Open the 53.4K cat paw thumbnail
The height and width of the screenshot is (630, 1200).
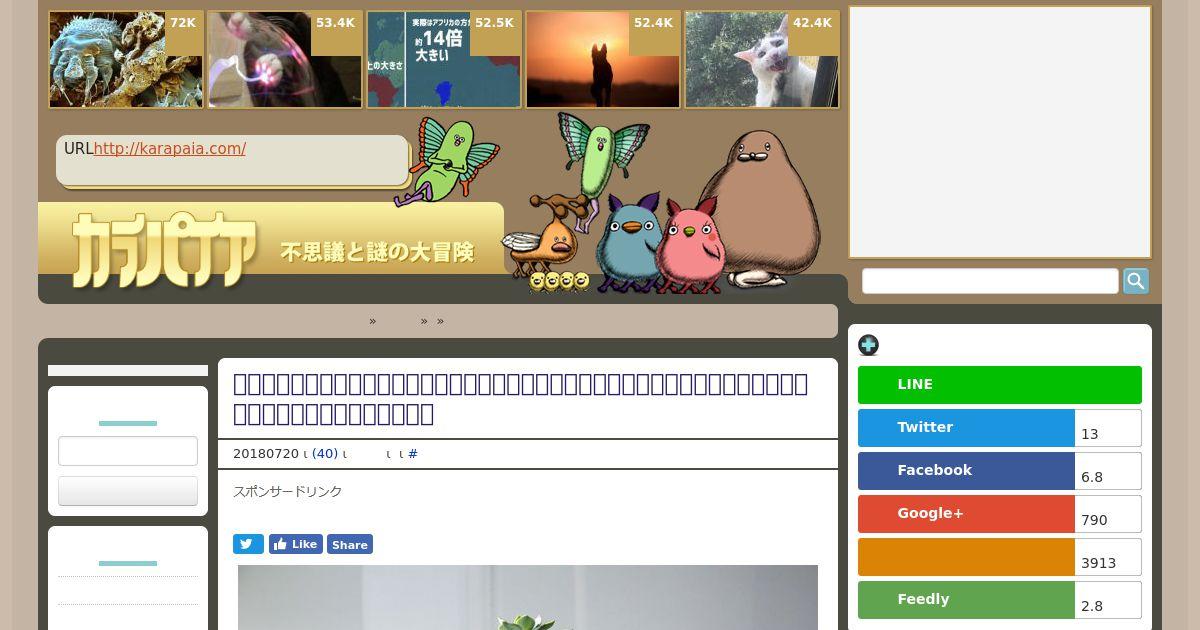(x=285, y=60)
